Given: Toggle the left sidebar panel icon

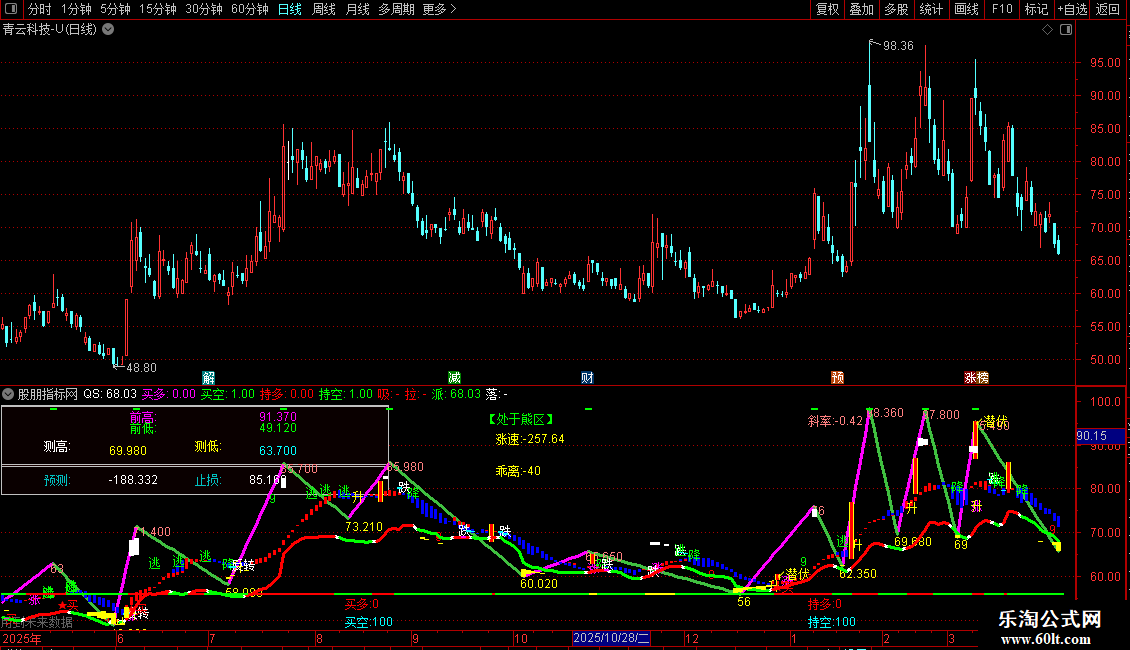Looking at the screenshot, I should pos(11,9).
